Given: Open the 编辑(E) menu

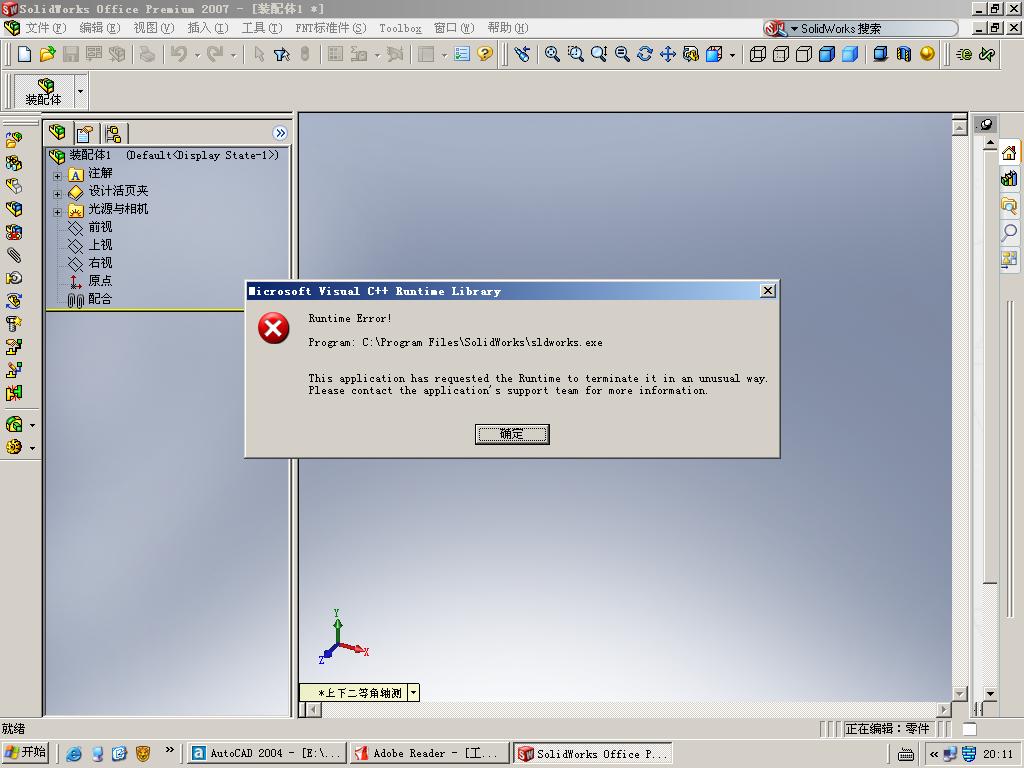Looking at the screenshot, I should [x=100, y=28].
